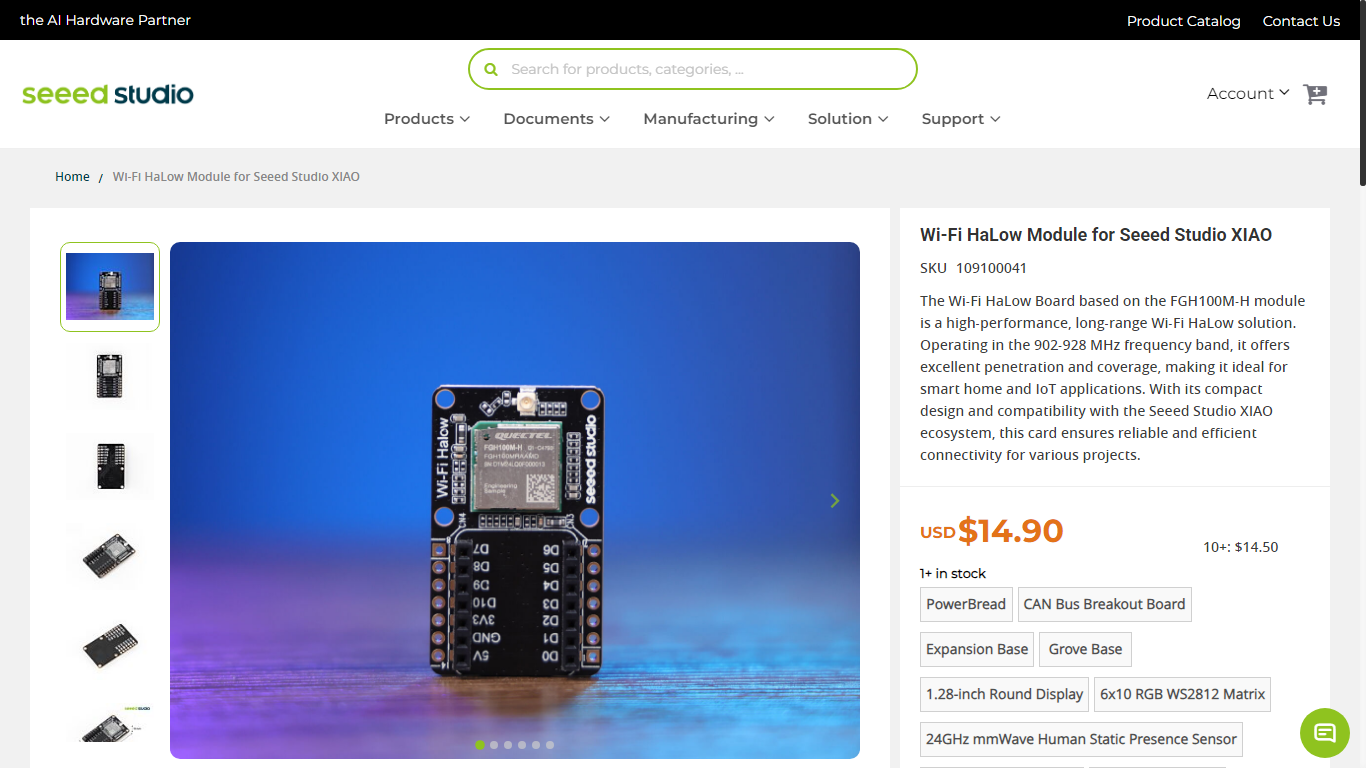Go to next product image arrow
This screenshot has height=768, width=1366.
[x=835, y=500]
